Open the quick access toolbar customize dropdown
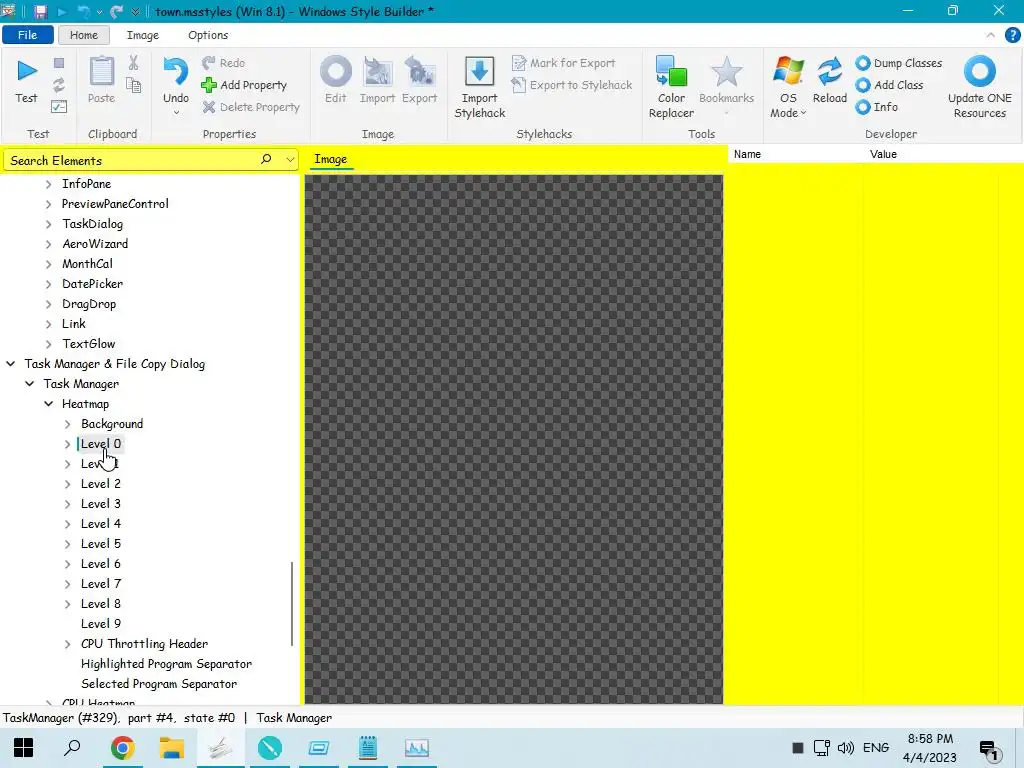The height and width of the screenshot is (768, 1024). [x=136, y=11]
